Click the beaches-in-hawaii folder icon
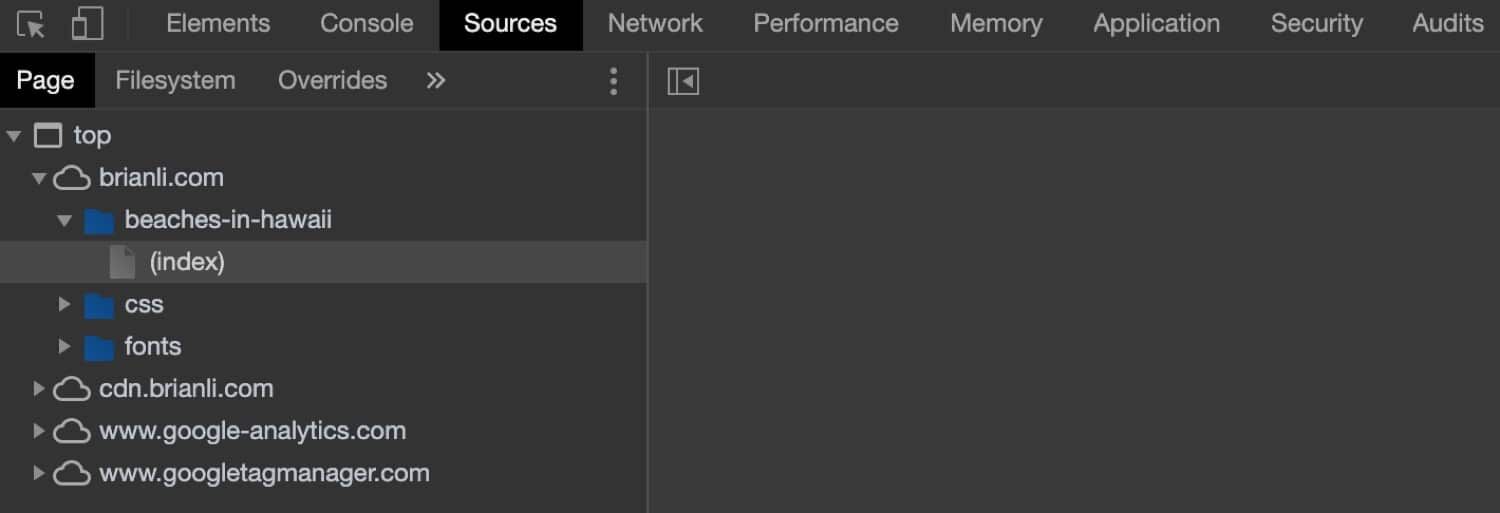1500x513 pixels. (x=99, y=220)
